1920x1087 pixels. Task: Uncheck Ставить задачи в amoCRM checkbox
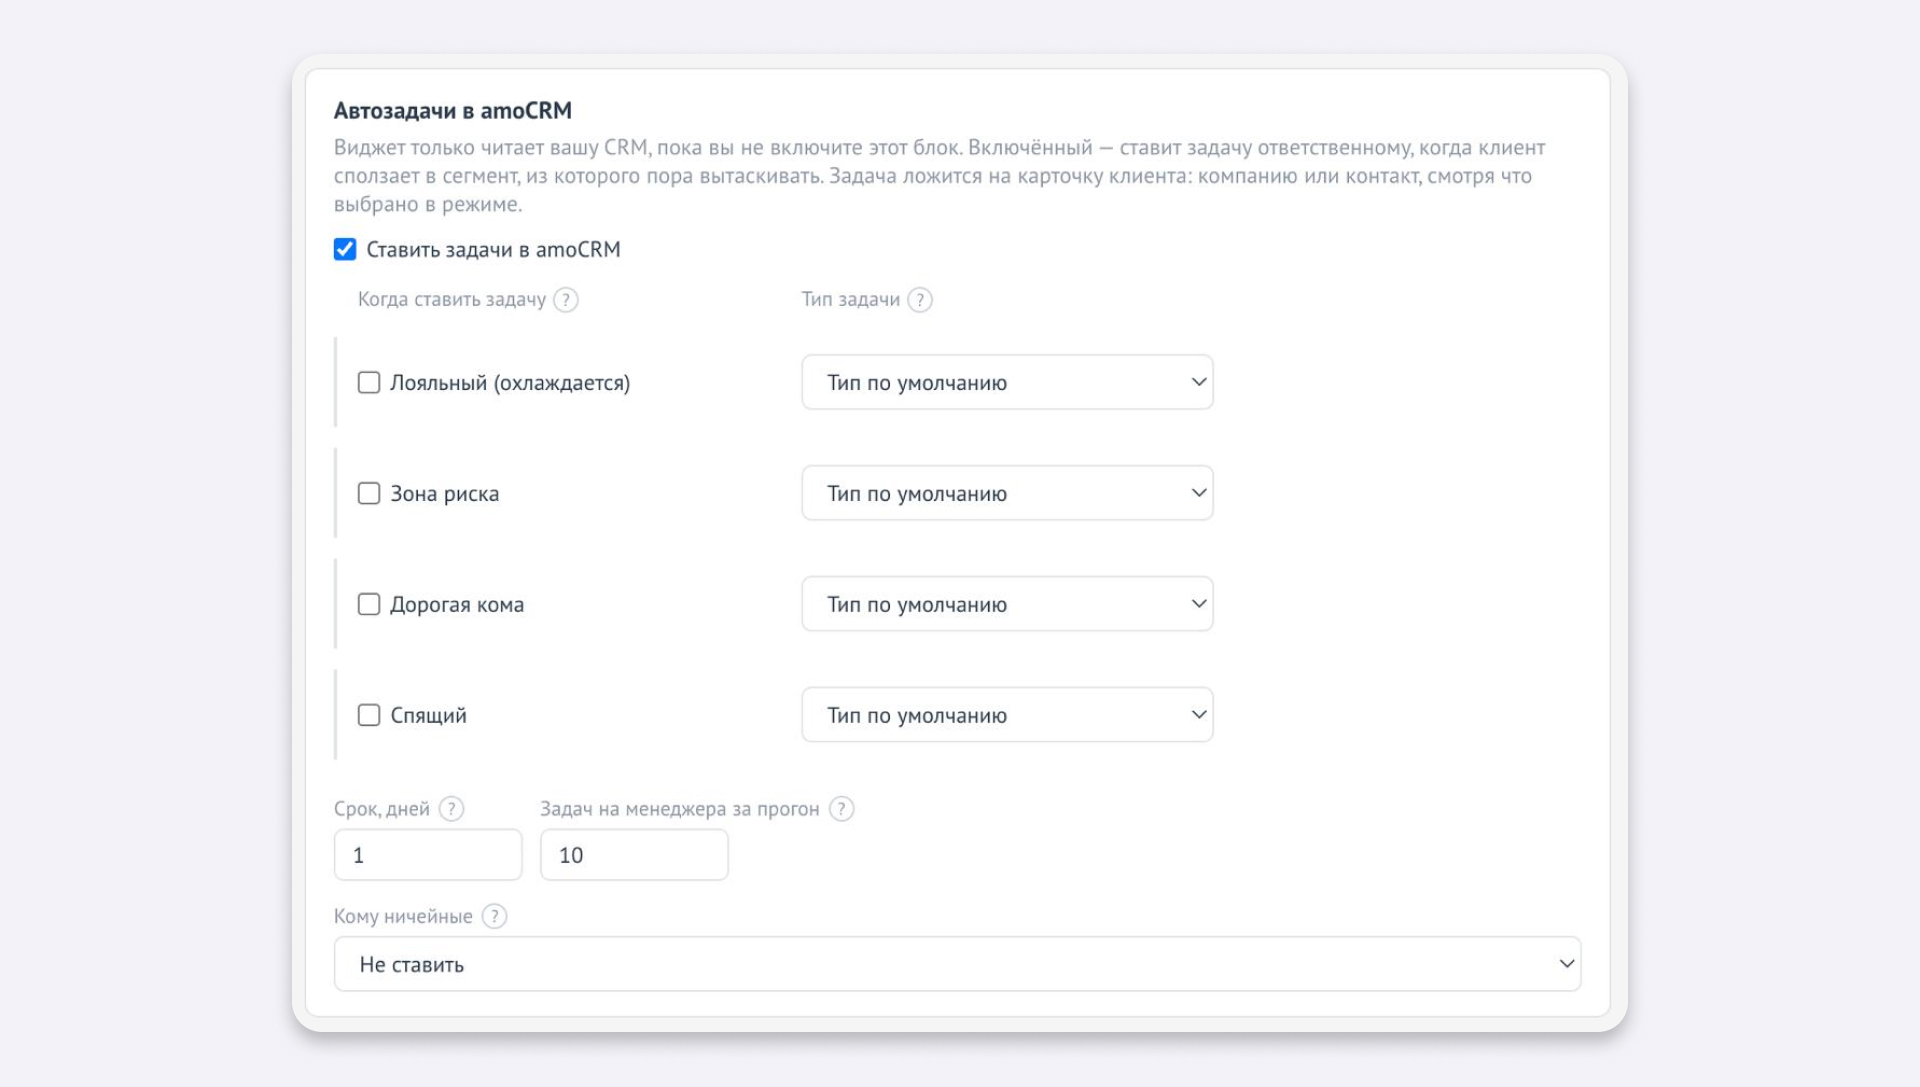point(345,249)
